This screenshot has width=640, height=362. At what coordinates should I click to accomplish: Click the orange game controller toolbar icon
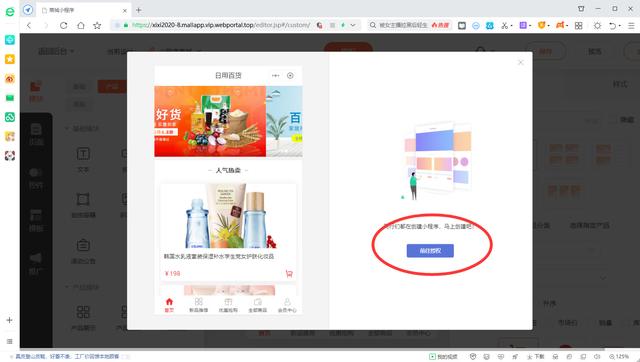pos(560,25)
